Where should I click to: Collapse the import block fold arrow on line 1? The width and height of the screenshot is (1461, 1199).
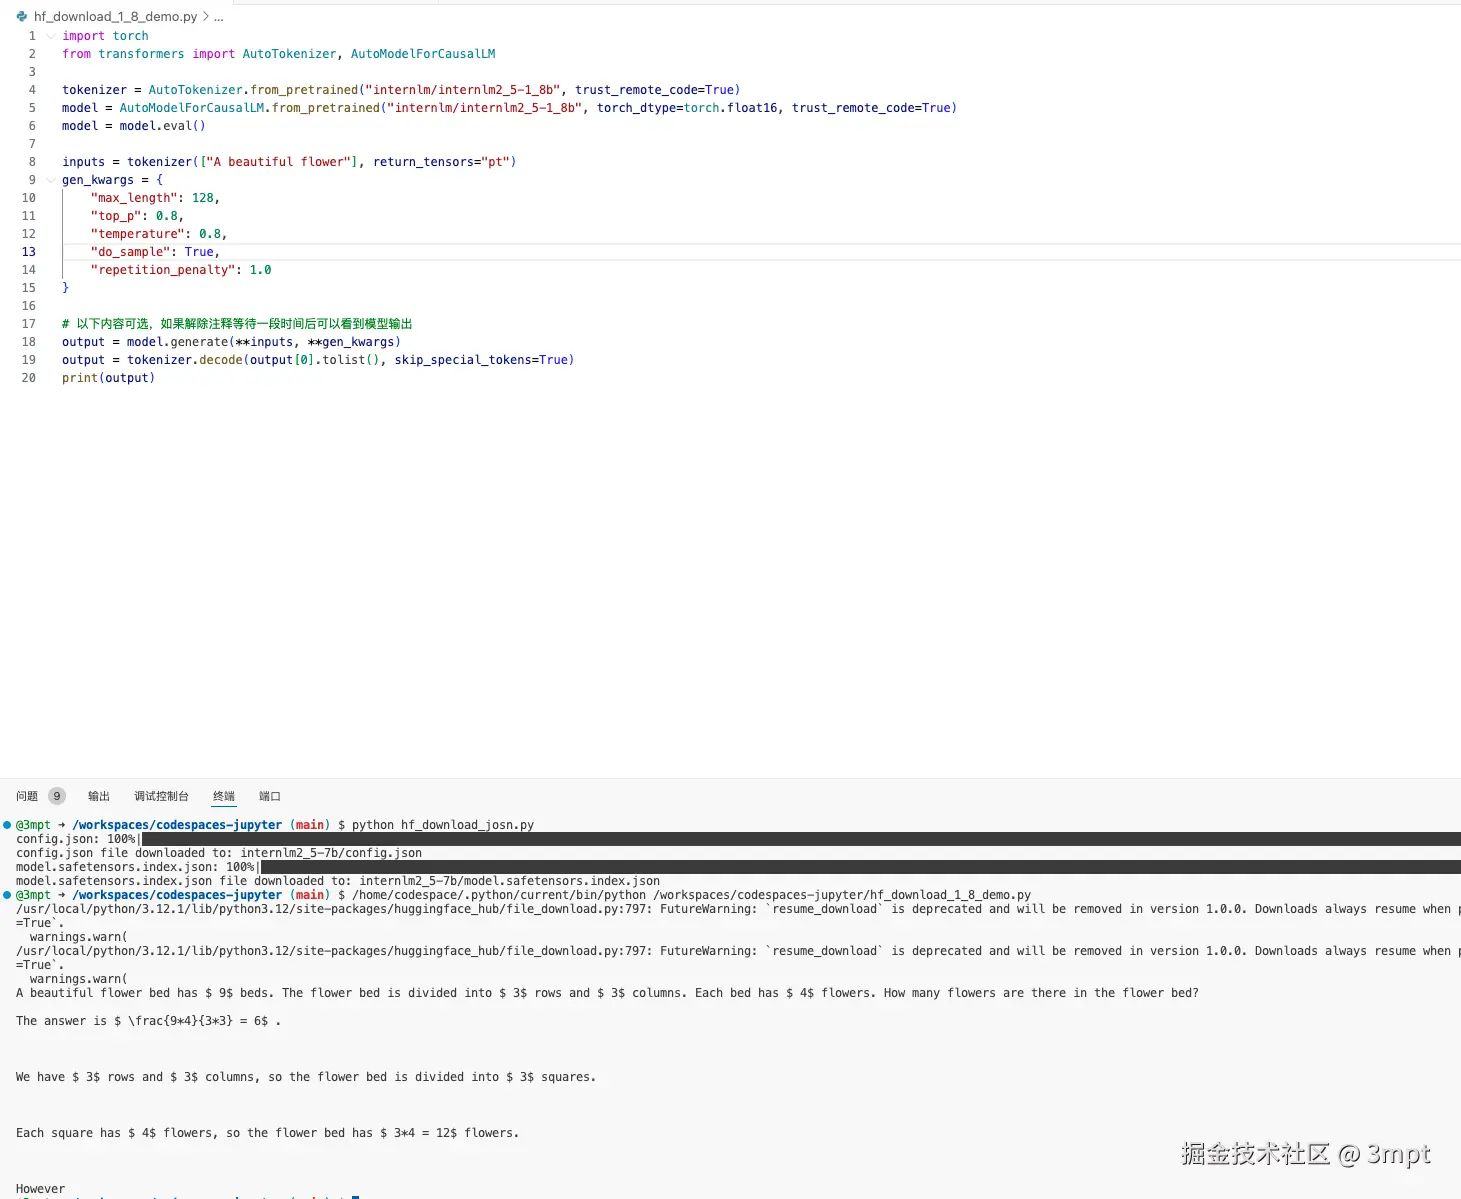click(x=51, y=36)
